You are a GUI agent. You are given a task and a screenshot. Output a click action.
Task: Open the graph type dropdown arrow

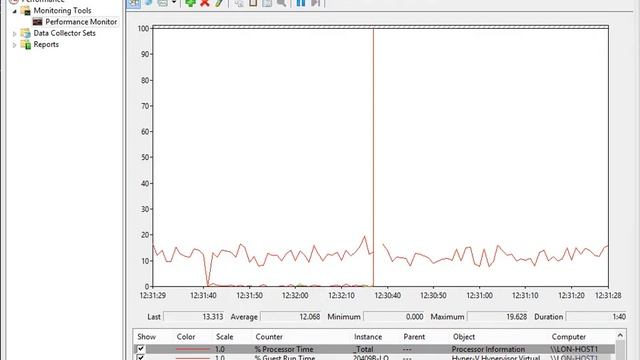pos(174,2)
